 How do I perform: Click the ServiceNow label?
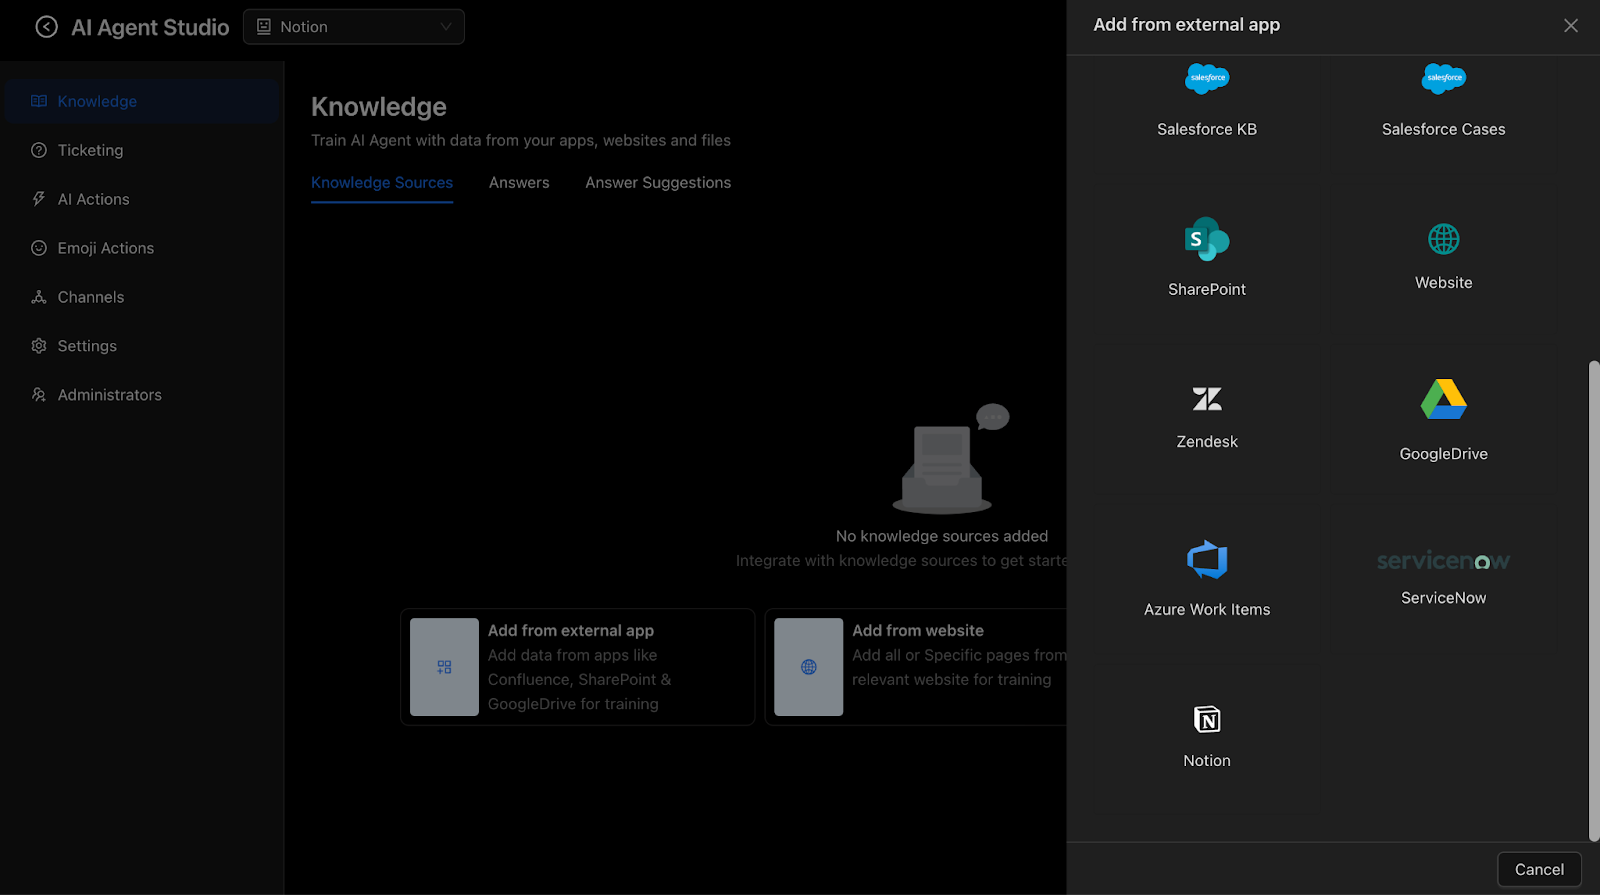pyautogui.click(x=1444, y=598)
